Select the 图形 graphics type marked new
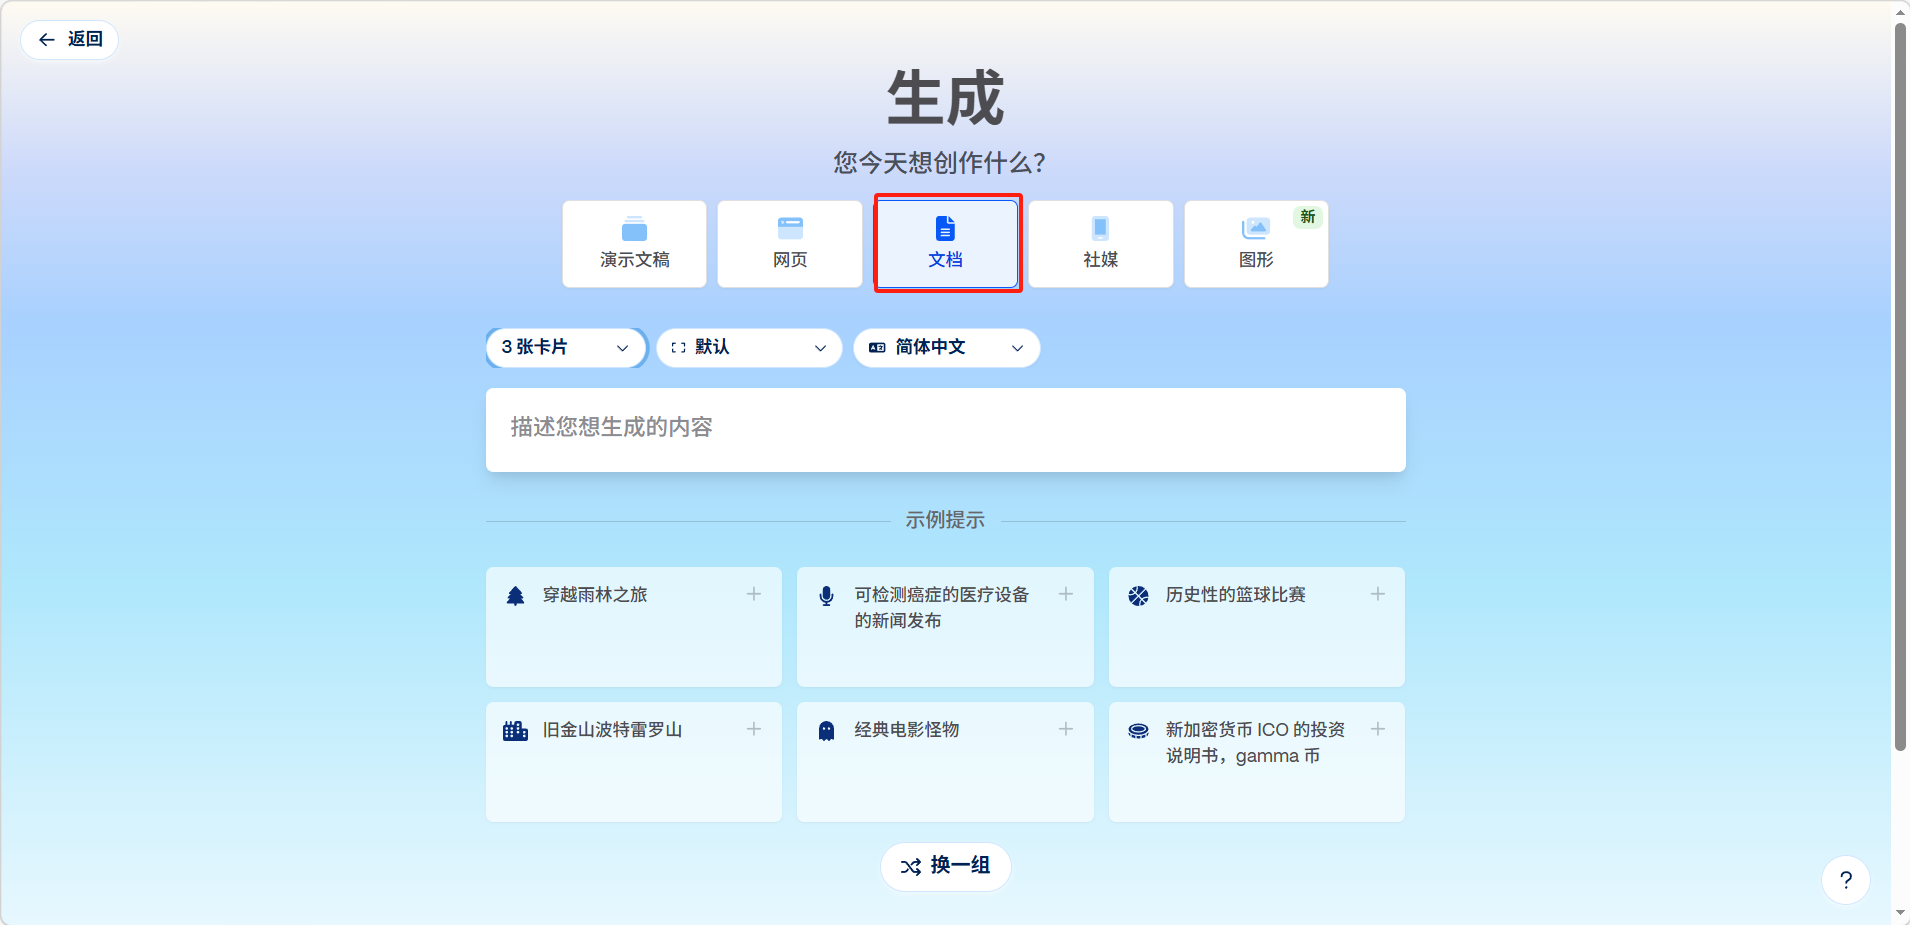Viewport: 1910px width, 925px height. [1256, 244]
